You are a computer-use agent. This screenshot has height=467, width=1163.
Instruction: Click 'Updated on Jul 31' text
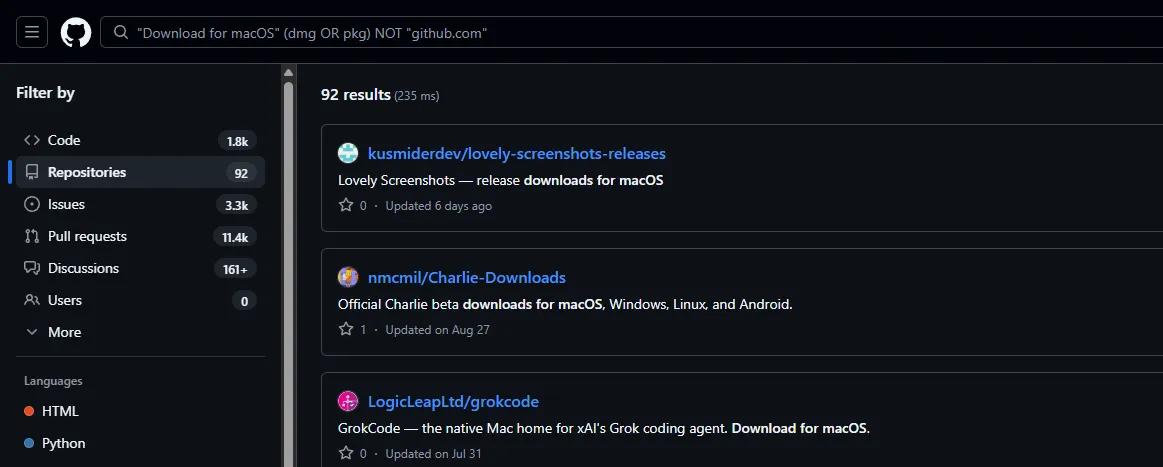433,454
